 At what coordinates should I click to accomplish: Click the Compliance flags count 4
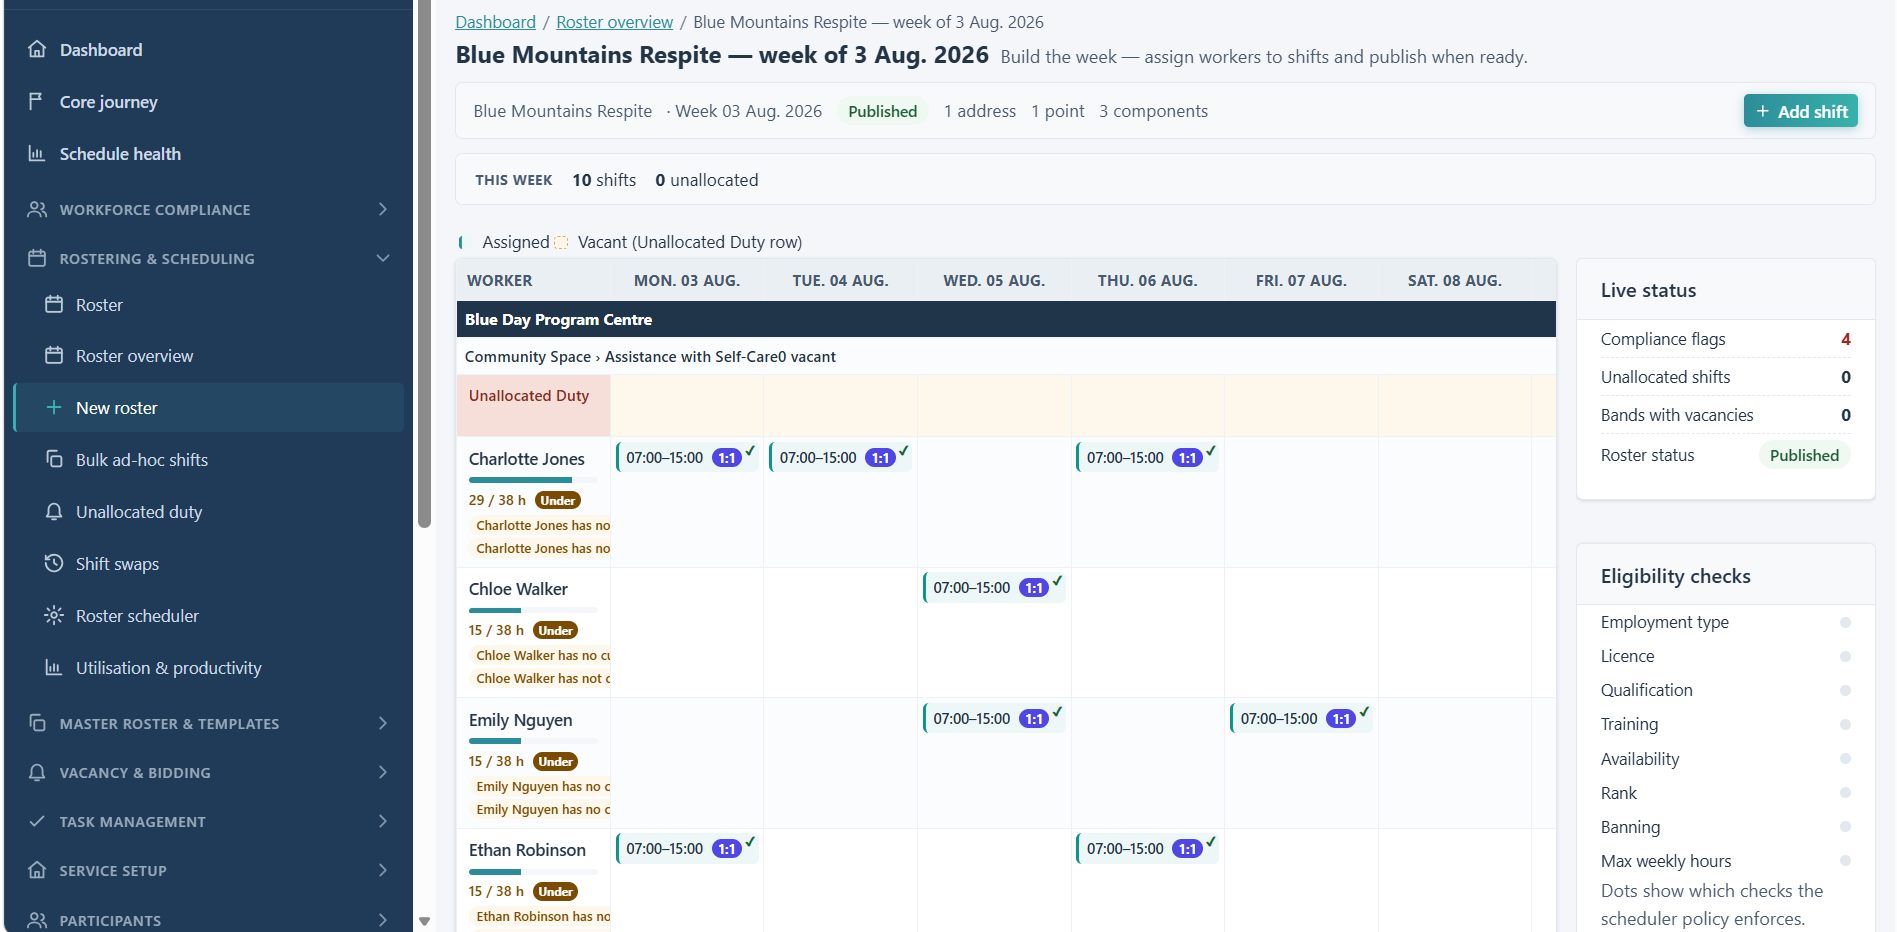[1845, 339]
